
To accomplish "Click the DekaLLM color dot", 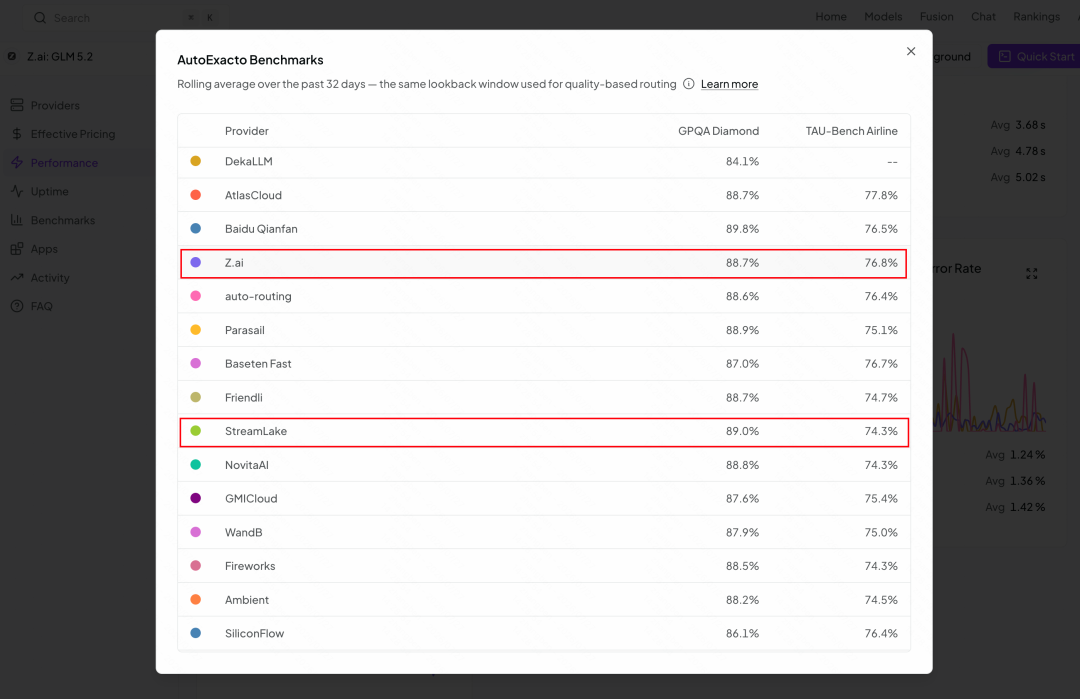I will tap(196, 161).
